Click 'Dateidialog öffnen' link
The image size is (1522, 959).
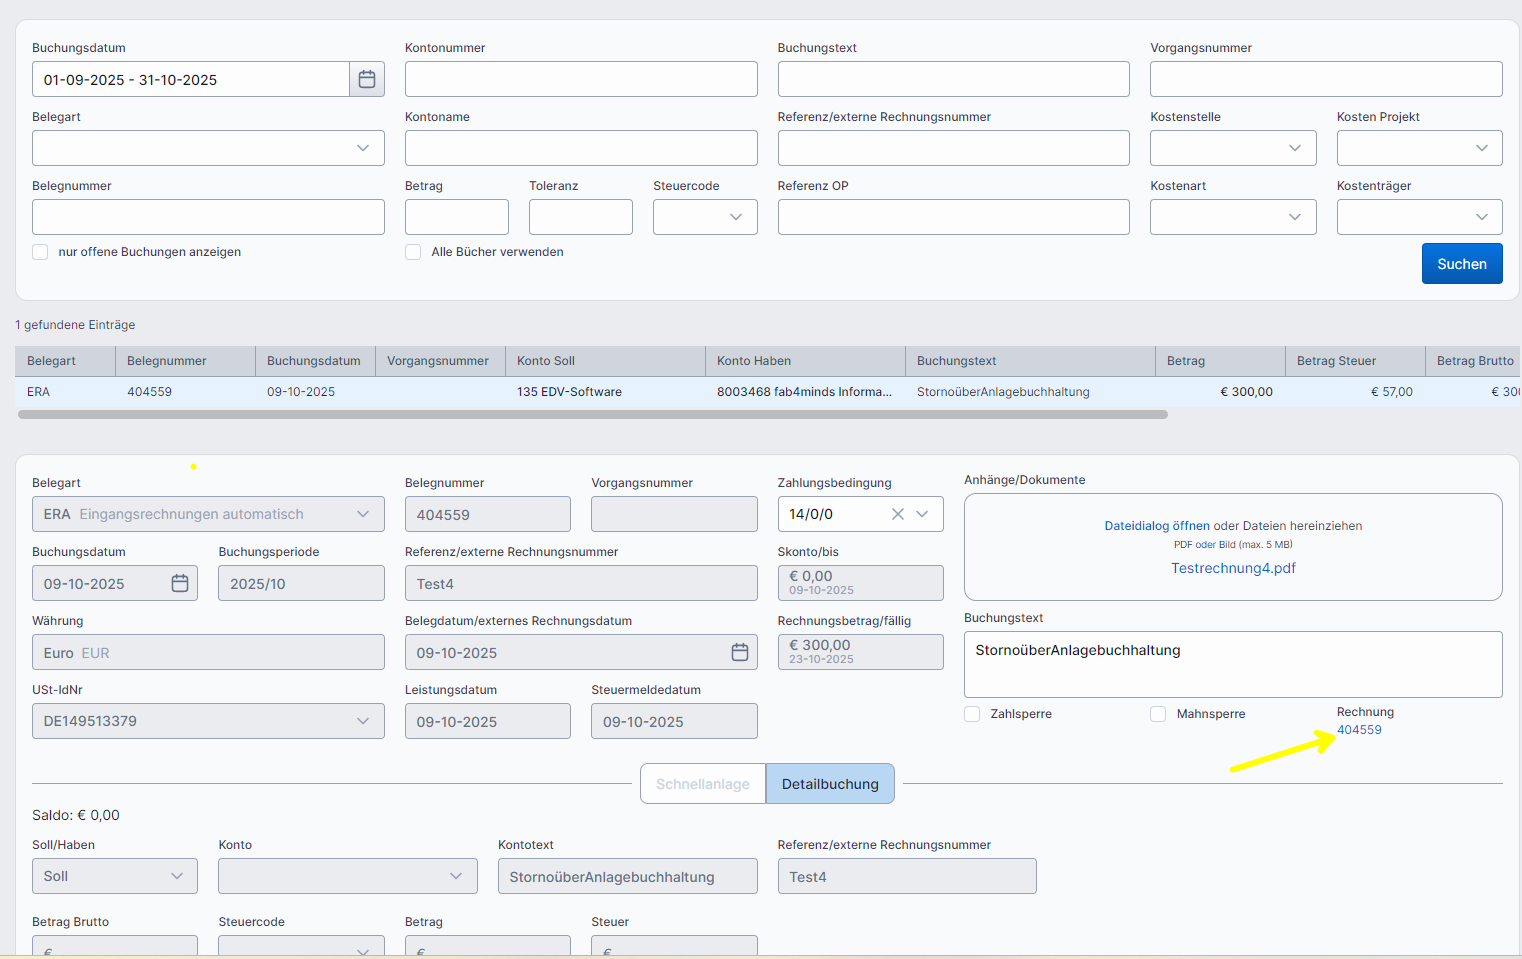click(x=1156, y=526)
